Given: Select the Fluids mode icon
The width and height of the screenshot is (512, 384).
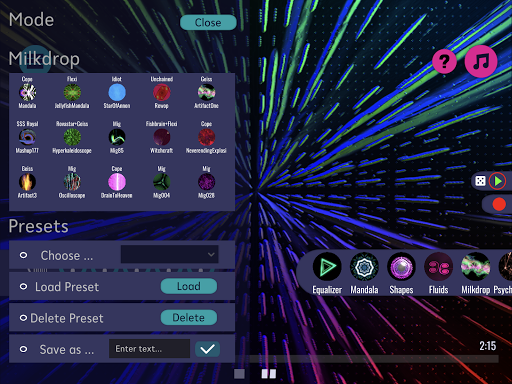Looking at the screenshot, I should click(x=438, y=266).
